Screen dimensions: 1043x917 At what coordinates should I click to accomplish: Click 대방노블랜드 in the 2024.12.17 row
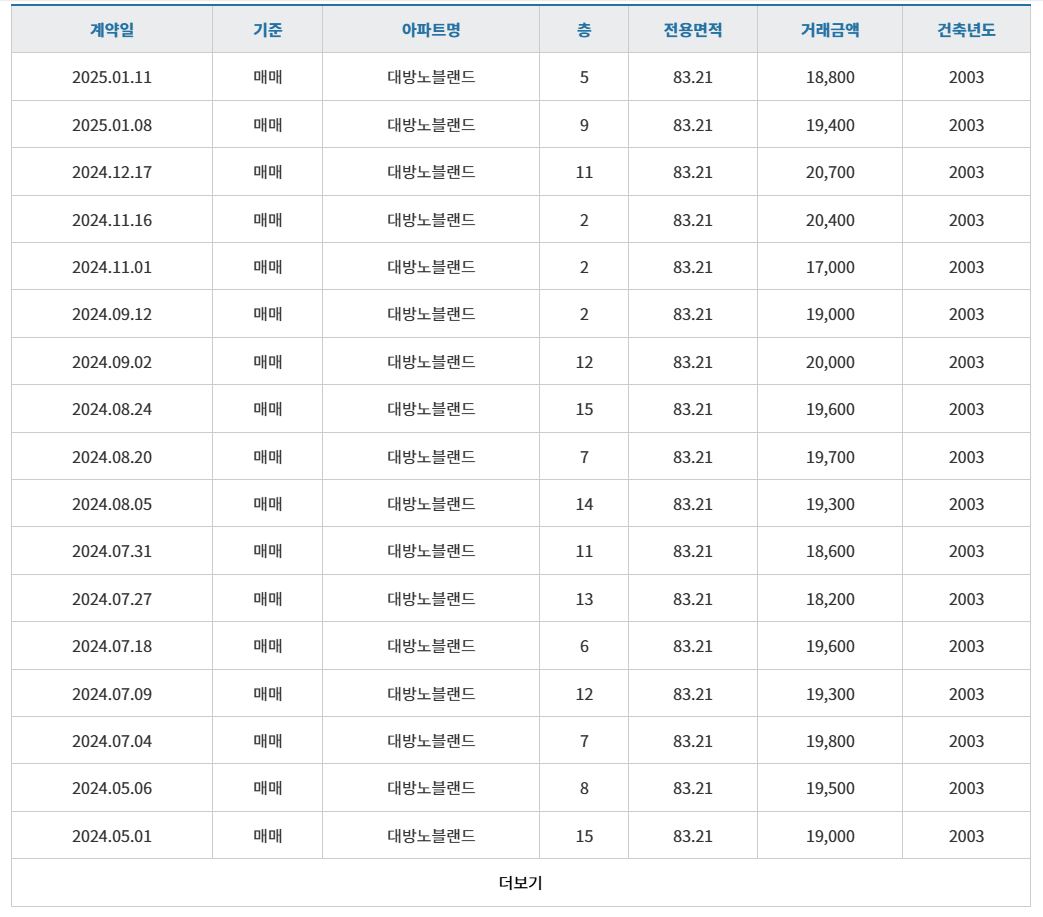point(431,172)
